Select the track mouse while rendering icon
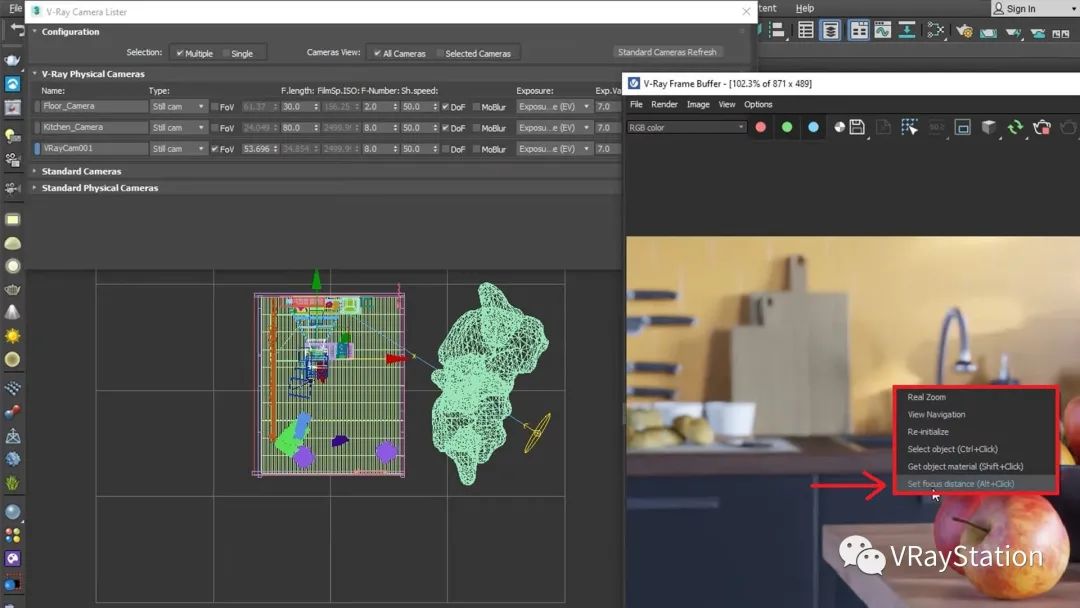 (x=909, y=127)
